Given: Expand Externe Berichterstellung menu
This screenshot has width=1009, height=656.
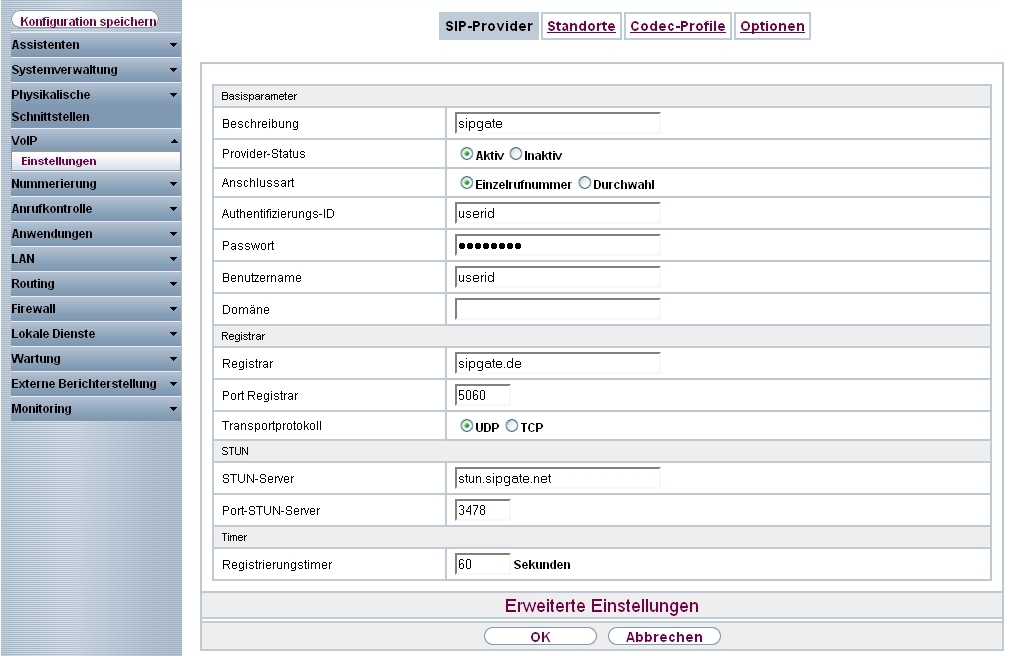Looking at the screenshot, I should click(96, 384).
